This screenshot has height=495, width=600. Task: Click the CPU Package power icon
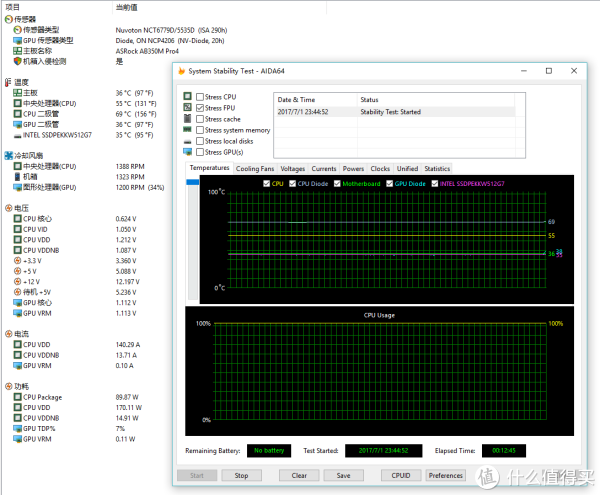click(x=17, y=397)
